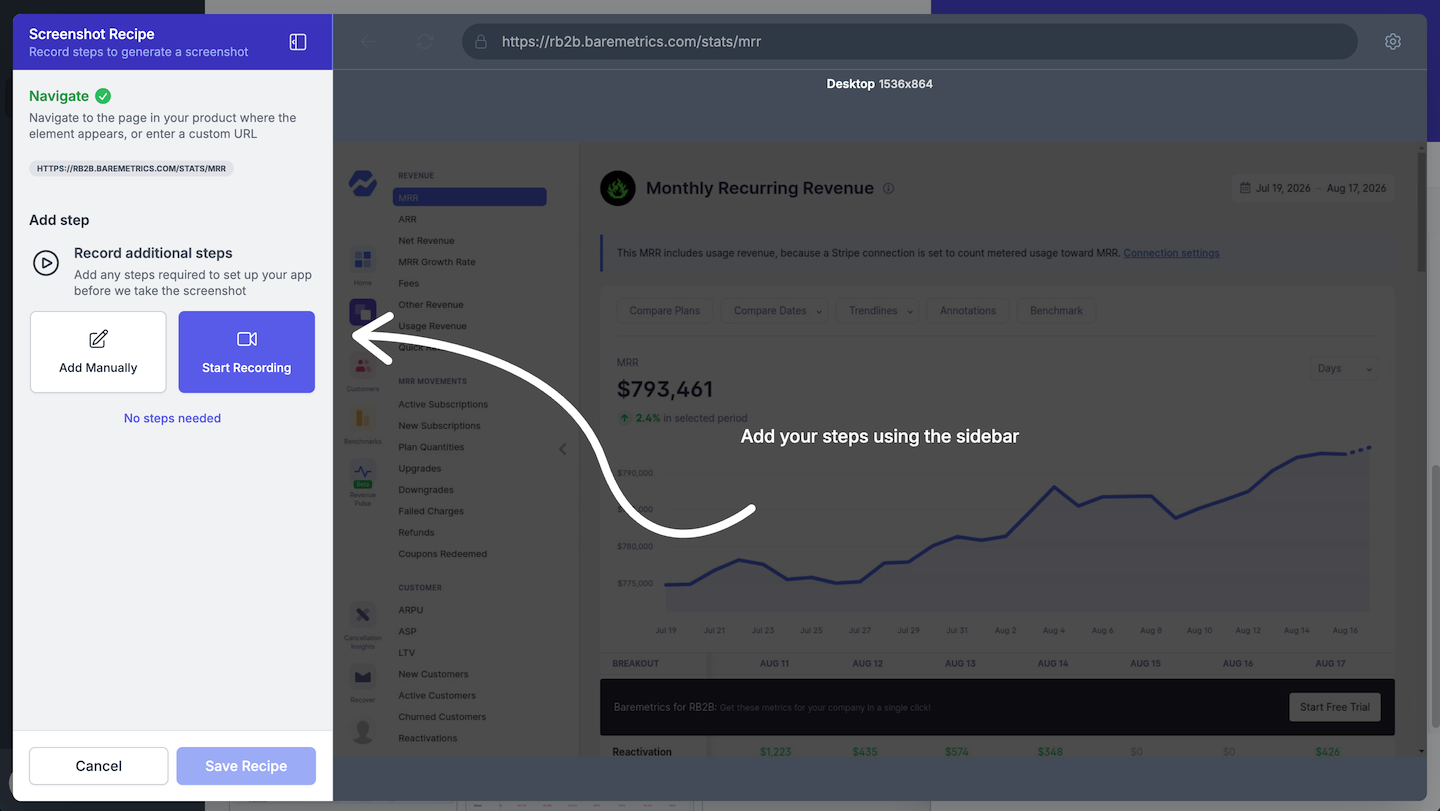Click the Start Recording button
This screenshot has height=811, width=1440.
click(x=247, y=352)
